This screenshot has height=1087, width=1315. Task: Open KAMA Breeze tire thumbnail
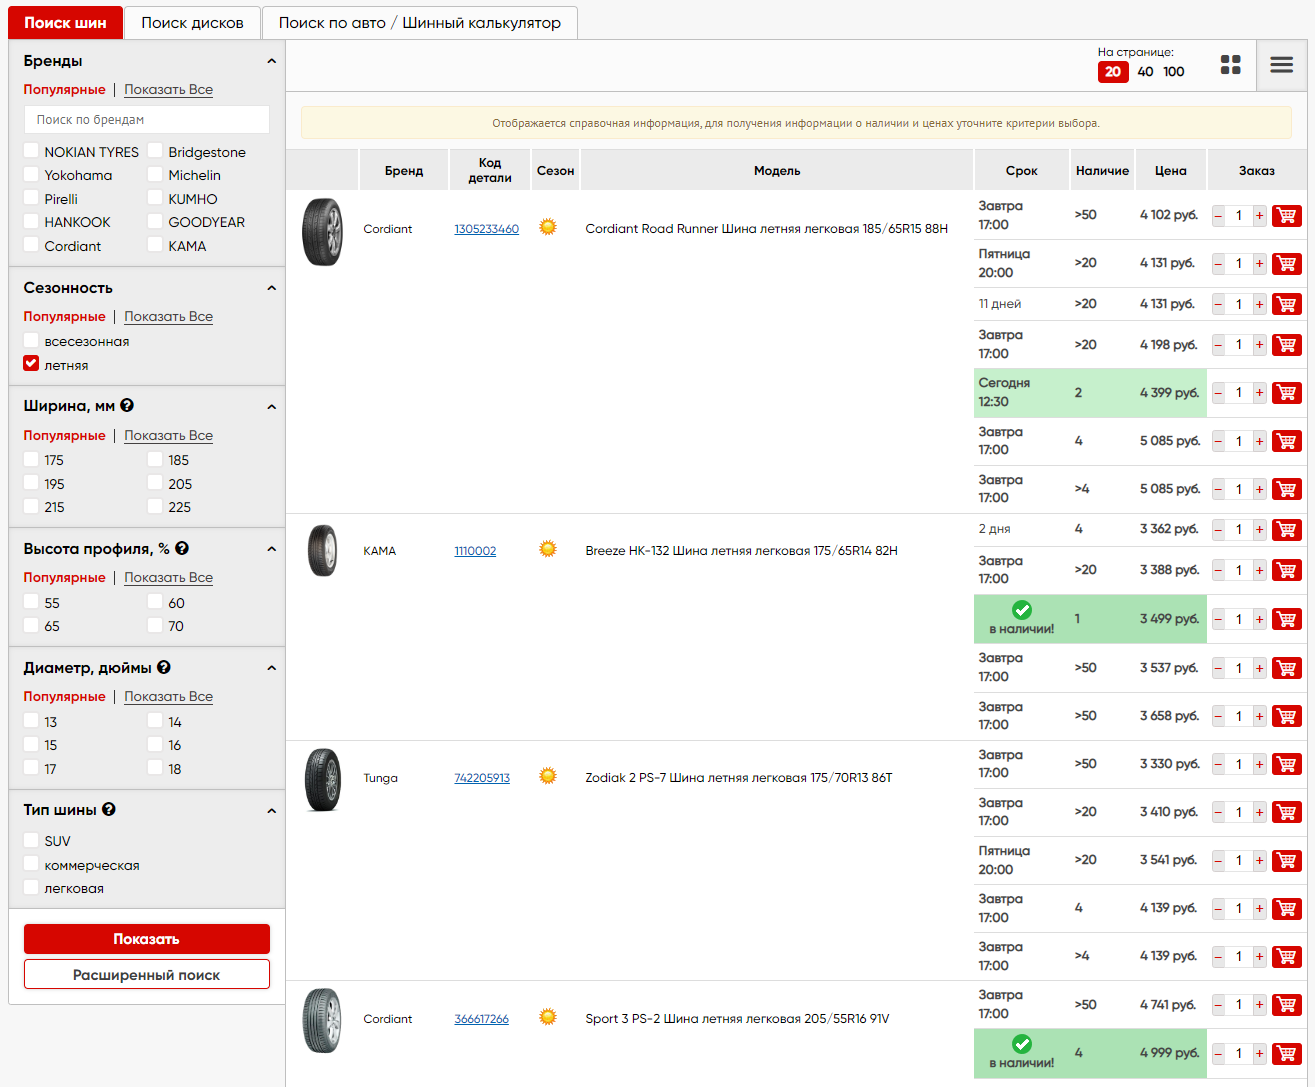pos(322,550)
